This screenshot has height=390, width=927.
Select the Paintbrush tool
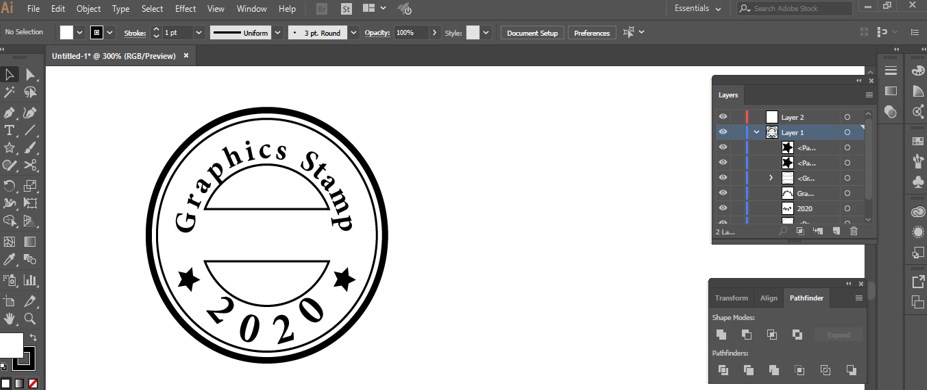pos(30,148)
